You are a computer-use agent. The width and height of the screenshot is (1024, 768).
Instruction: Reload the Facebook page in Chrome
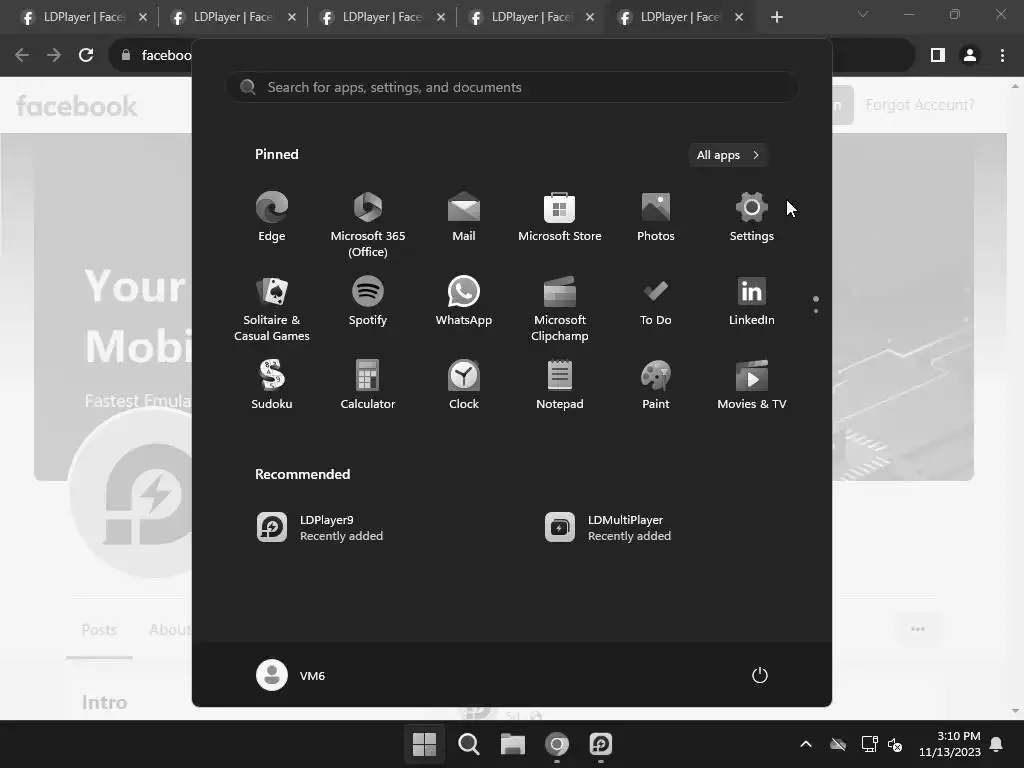86,56
